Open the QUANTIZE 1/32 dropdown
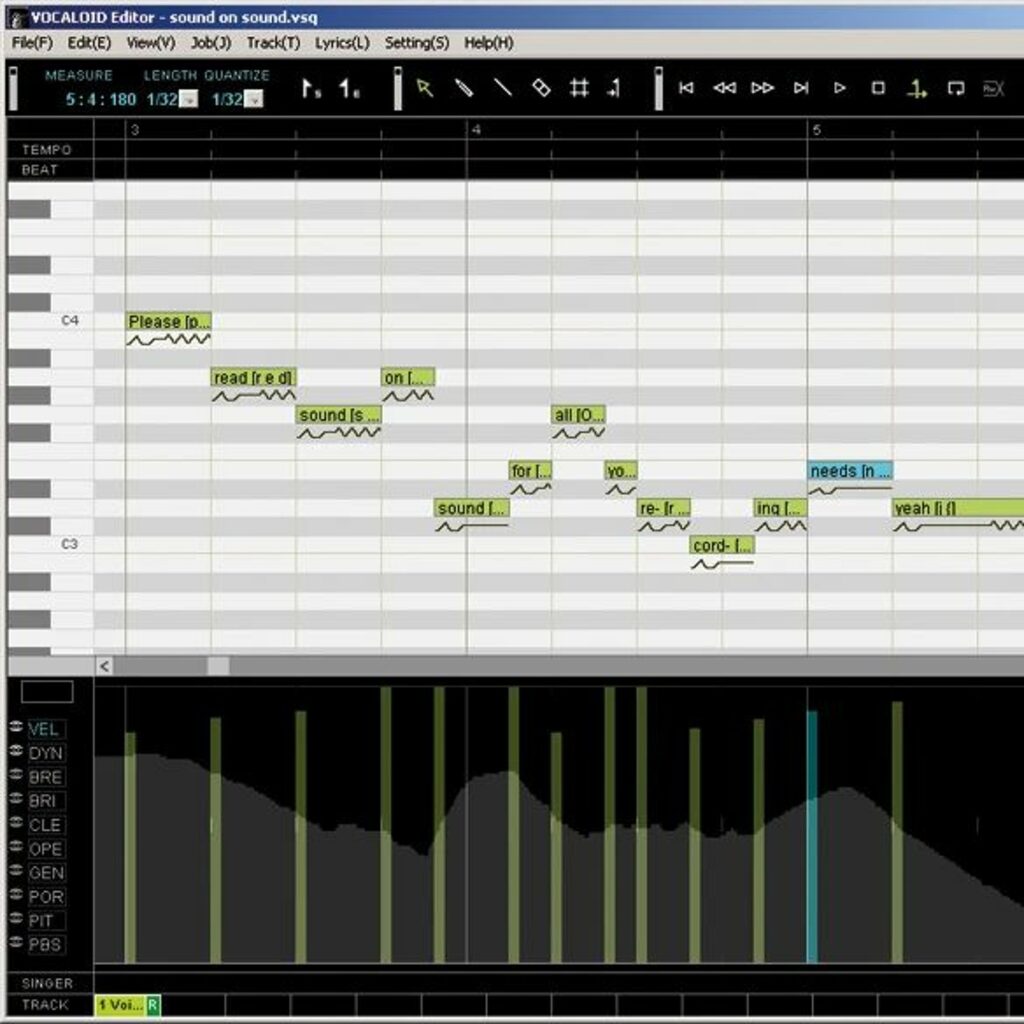 [254, 99]
